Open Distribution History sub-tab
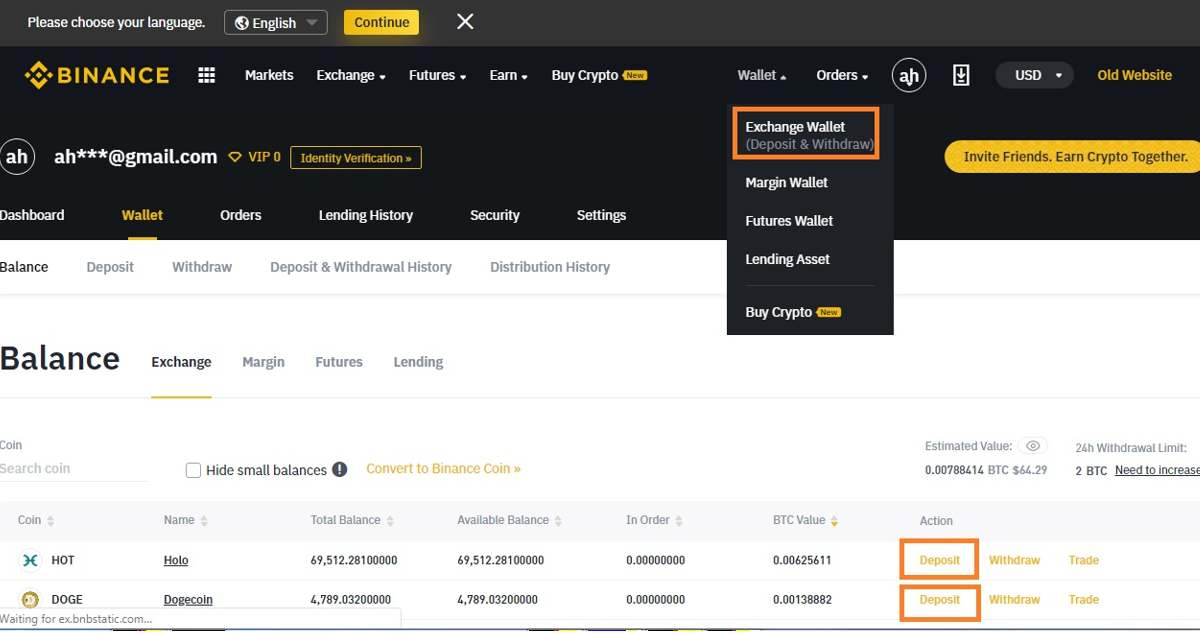 (x=550, y=267)
